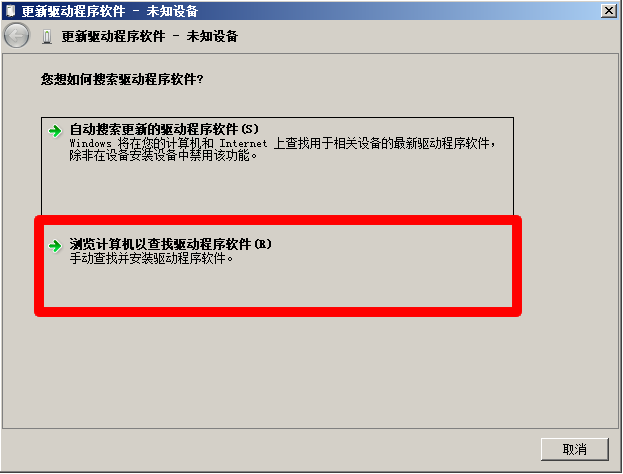Click the description line starting with Windows 将在您的计算机
Screen dimensions: 623x474
pyautogui.click(x=282, y=143)
